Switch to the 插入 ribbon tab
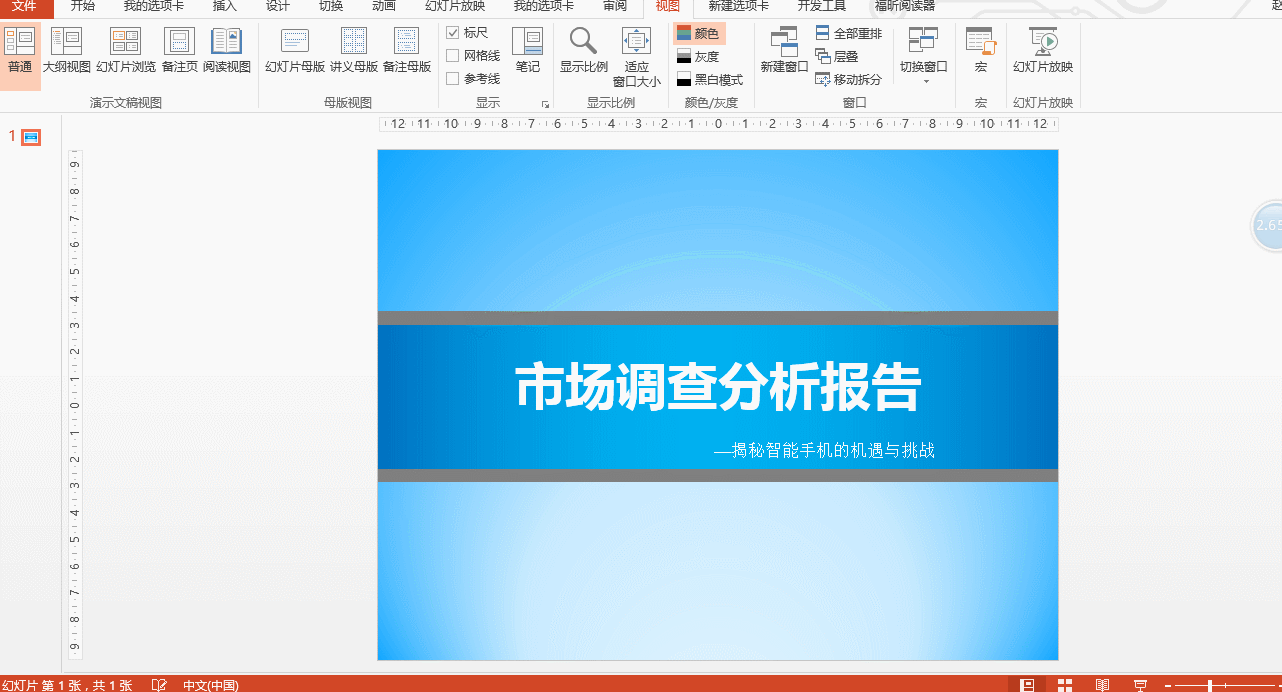This screenshot has height=692, width=1282. (x=225, y=7)
